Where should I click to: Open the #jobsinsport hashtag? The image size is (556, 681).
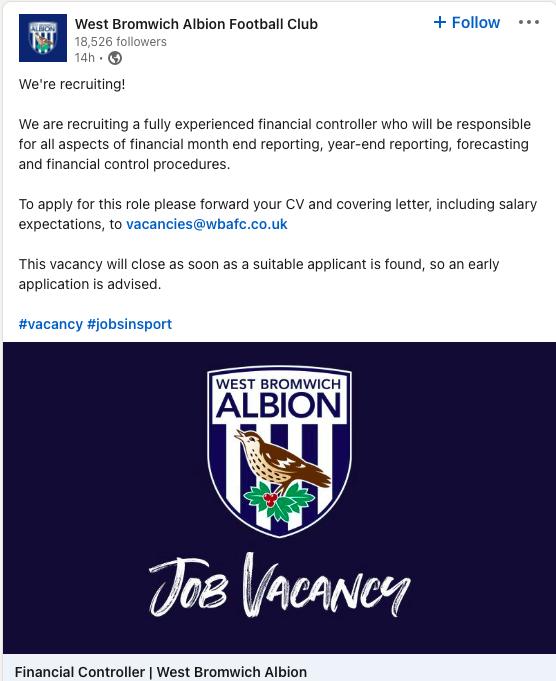click(x=129, y=324)
